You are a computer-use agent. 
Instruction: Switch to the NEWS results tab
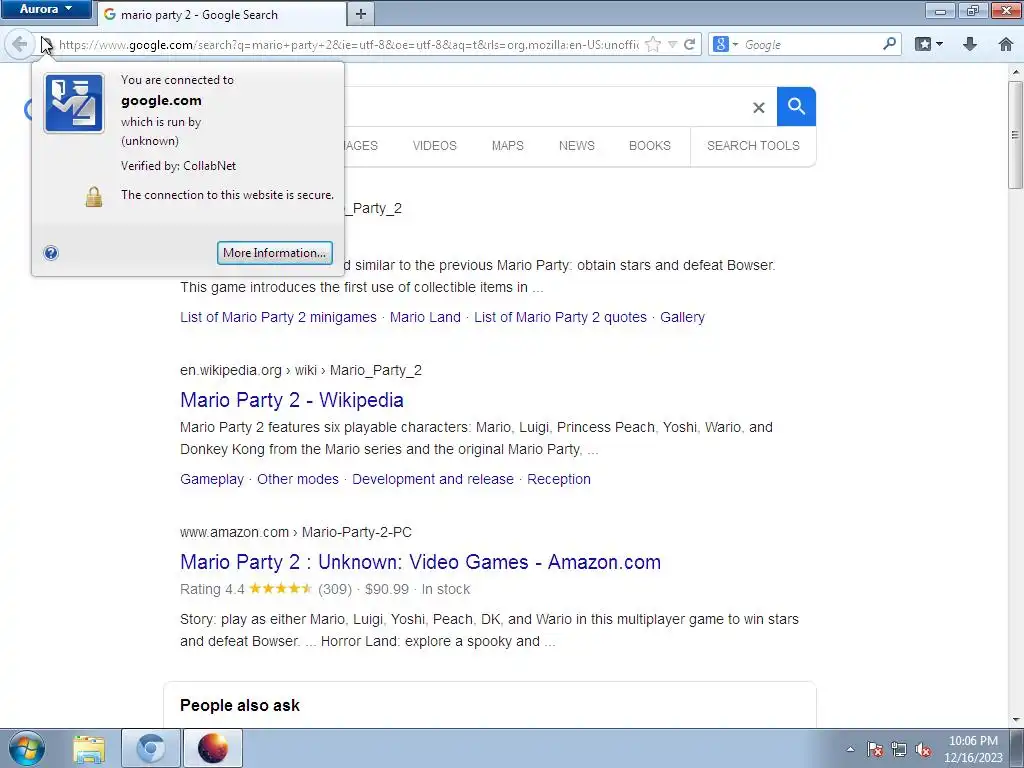pyautogui.click(x=577, y=146)
